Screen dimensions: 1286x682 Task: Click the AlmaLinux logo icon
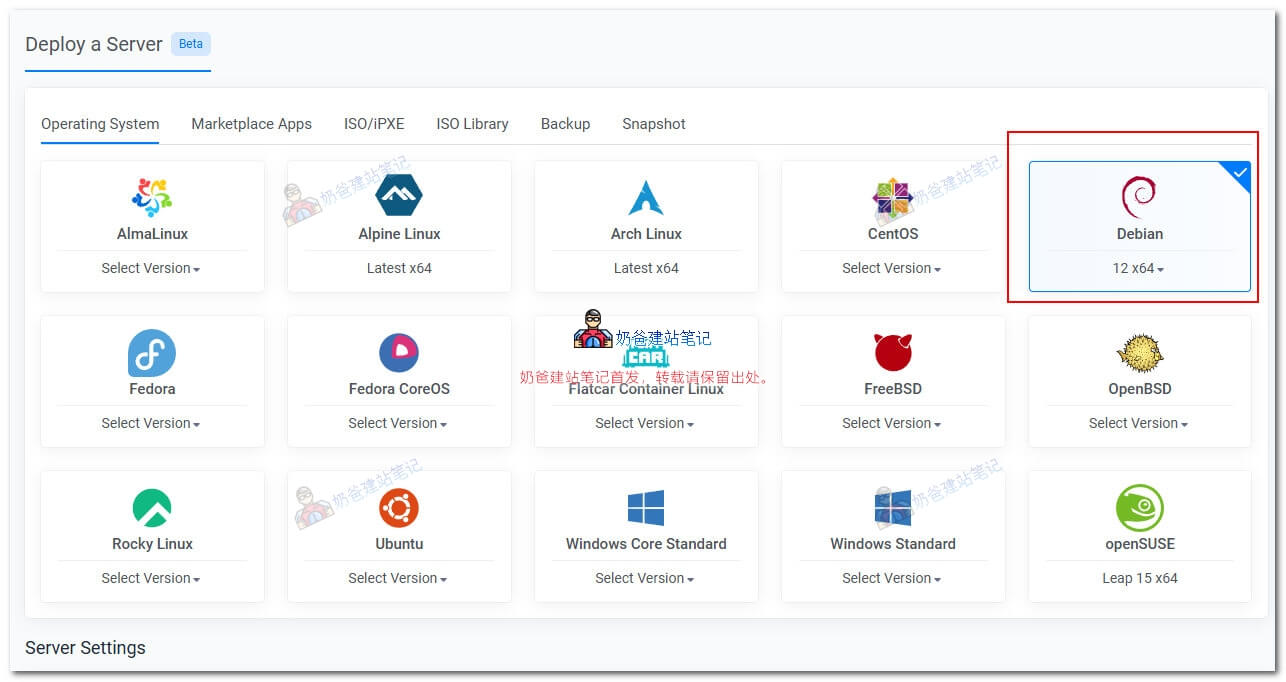click(152, 197)
